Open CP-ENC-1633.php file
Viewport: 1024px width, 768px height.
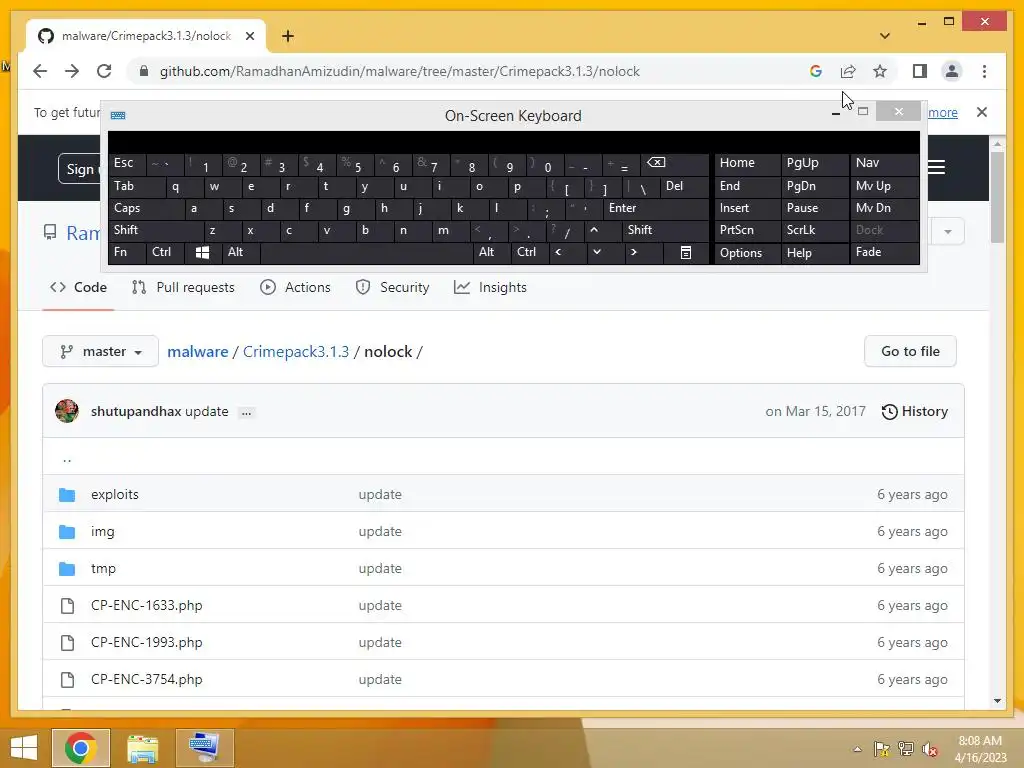pos(147,605)
